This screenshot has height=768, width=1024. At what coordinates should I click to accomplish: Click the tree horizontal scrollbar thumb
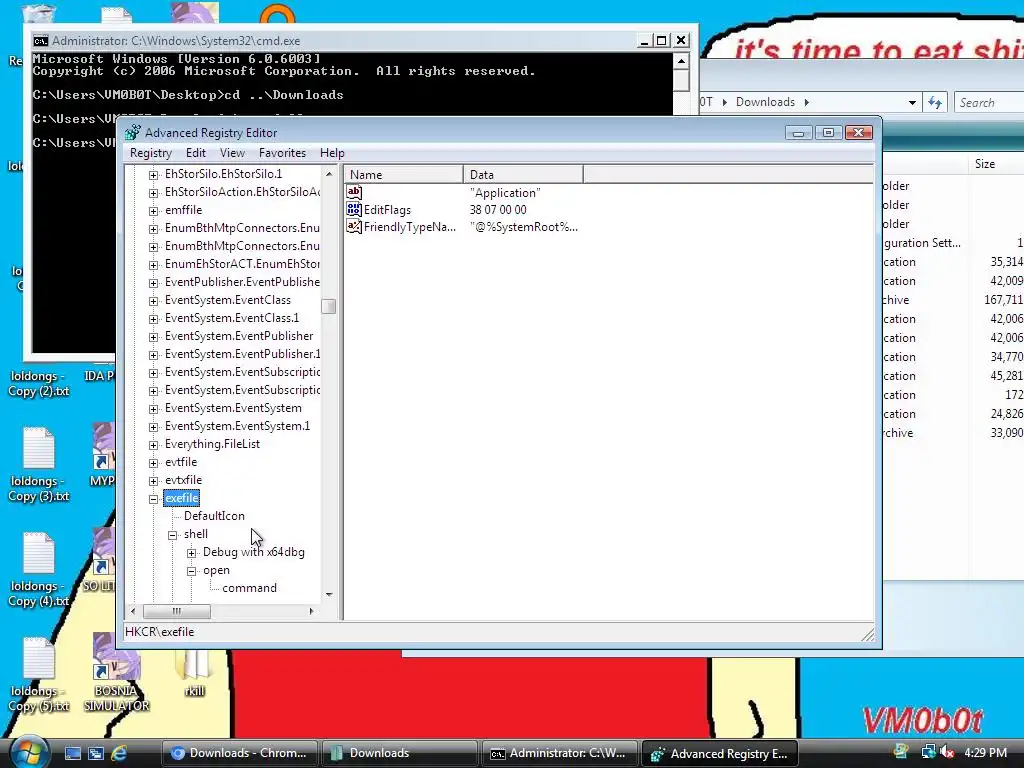(x=177, y=611)
